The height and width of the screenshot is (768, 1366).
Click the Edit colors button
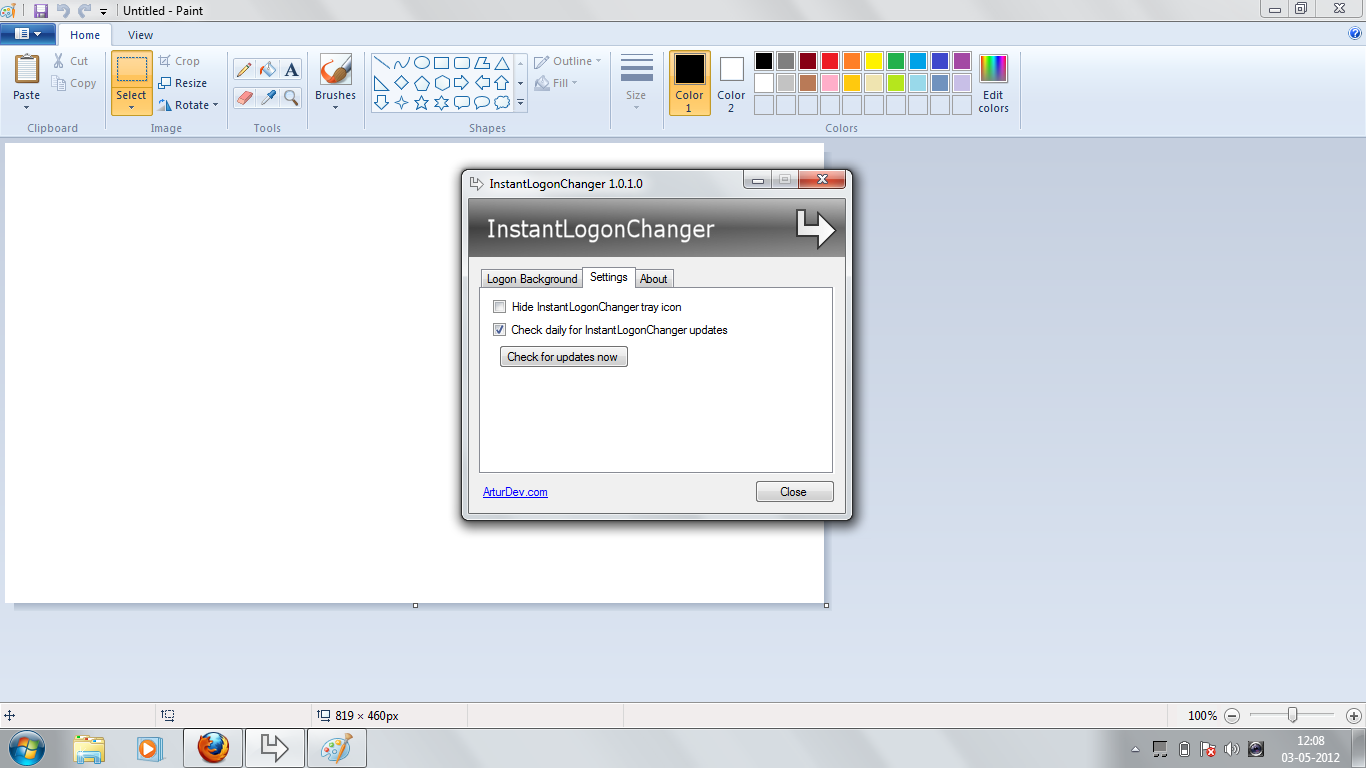click(994, 83)
